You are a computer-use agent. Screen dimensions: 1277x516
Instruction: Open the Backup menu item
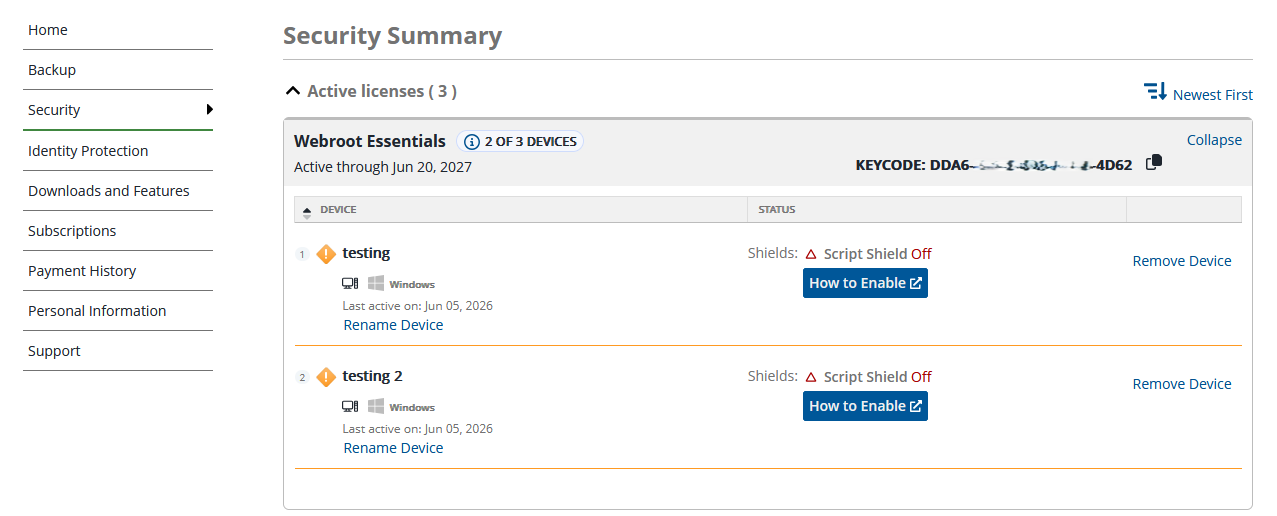[x=52, y=70]
